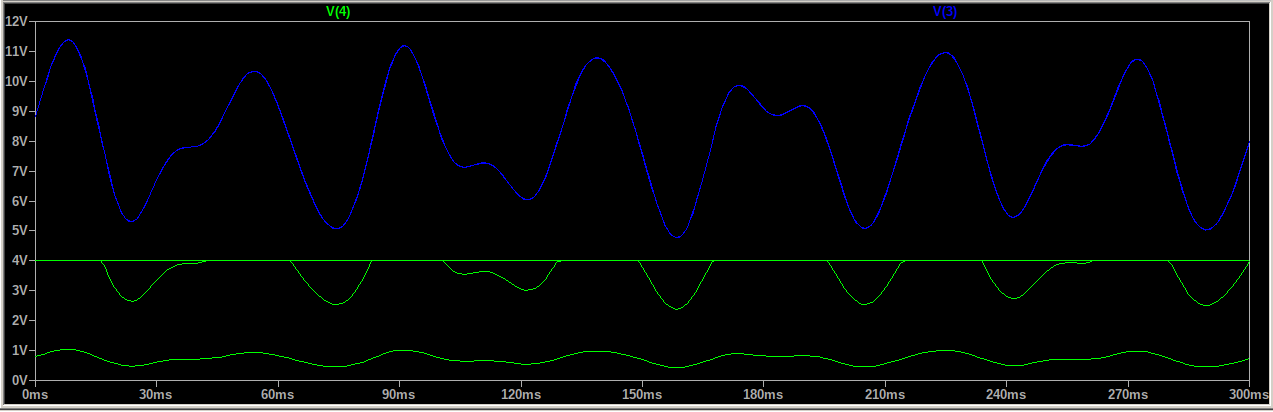The width and height of the screenshot is (1273, 412).
Task: Click the 120ms horizontal axis label
Action: click(x=520, y=396)
